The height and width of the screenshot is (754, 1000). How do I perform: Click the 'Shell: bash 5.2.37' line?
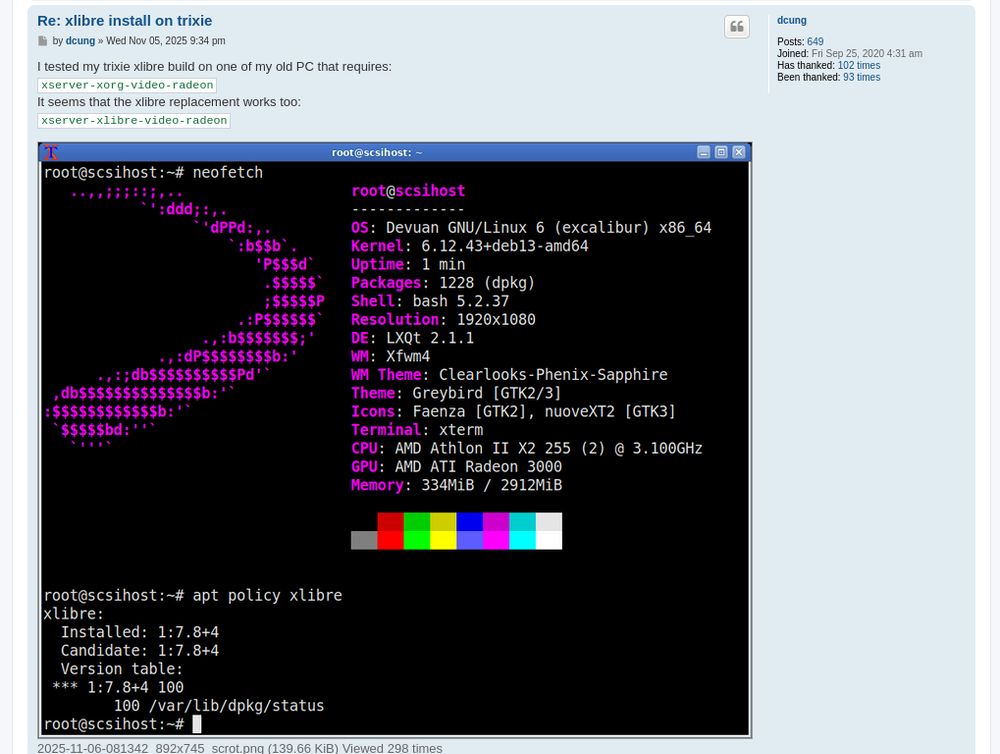[x=430, y=301]
